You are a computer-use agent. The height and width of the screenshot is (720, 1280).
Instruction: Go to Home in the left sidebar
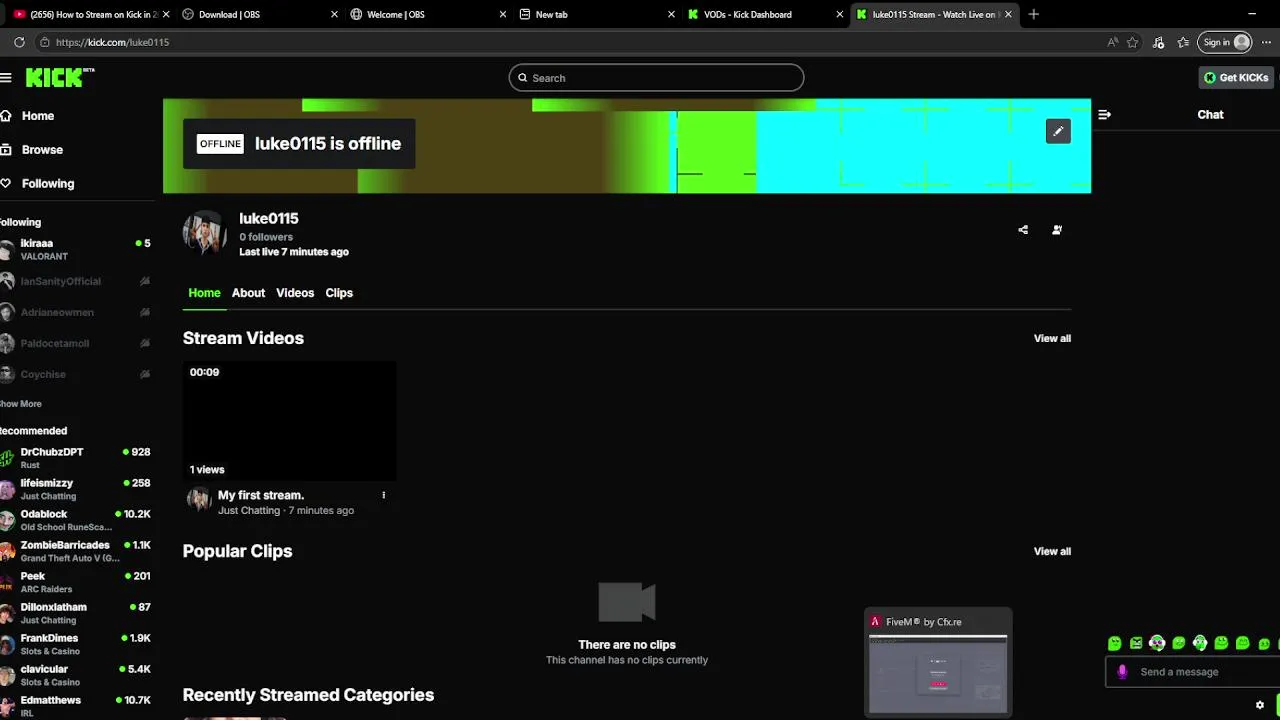coord(38,116)
